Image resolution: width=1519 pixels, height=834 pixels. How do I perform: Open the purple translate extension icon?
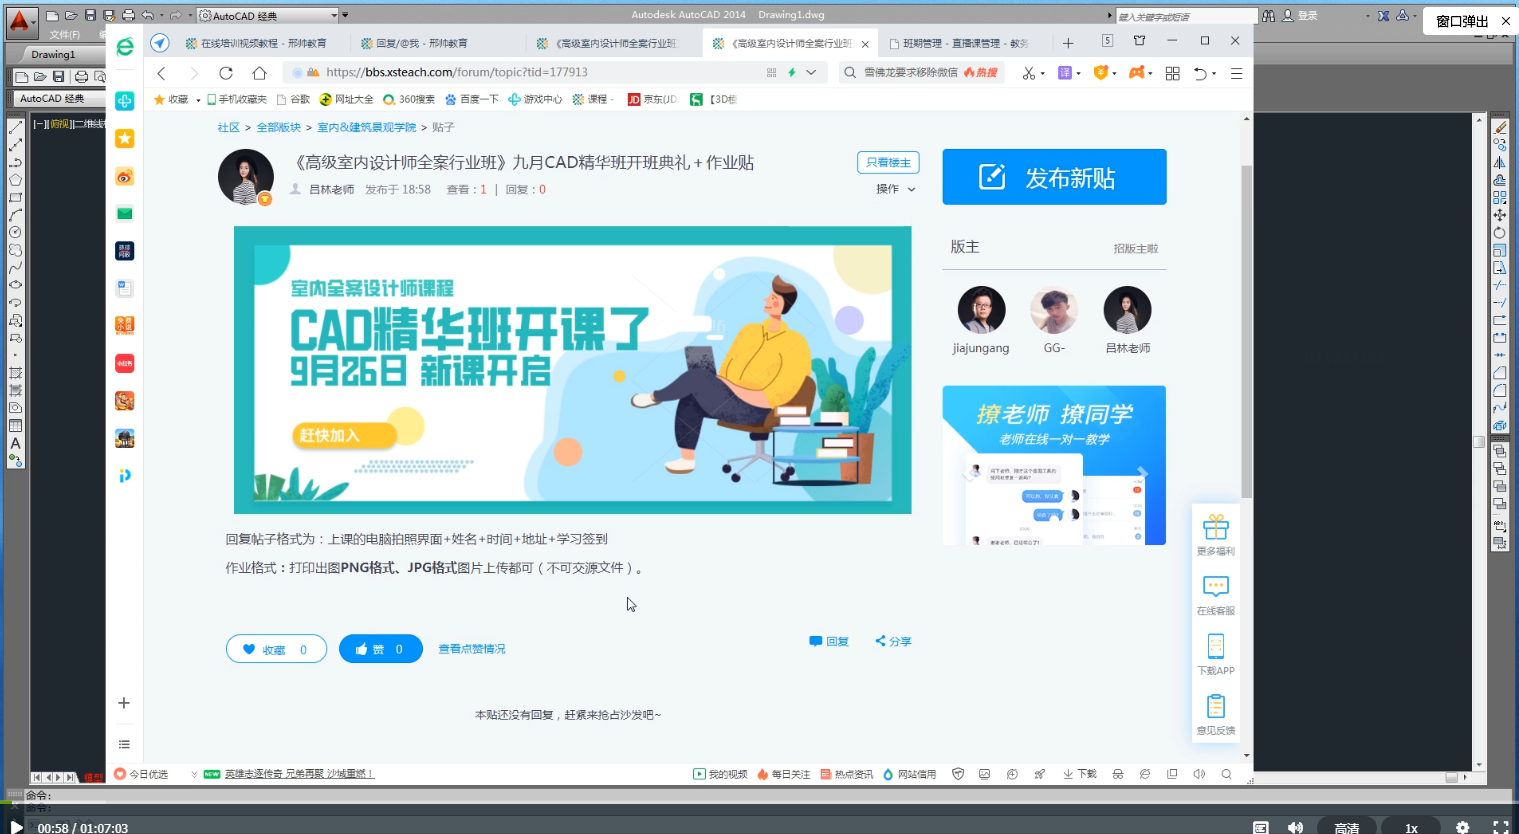pos(1065,73)
